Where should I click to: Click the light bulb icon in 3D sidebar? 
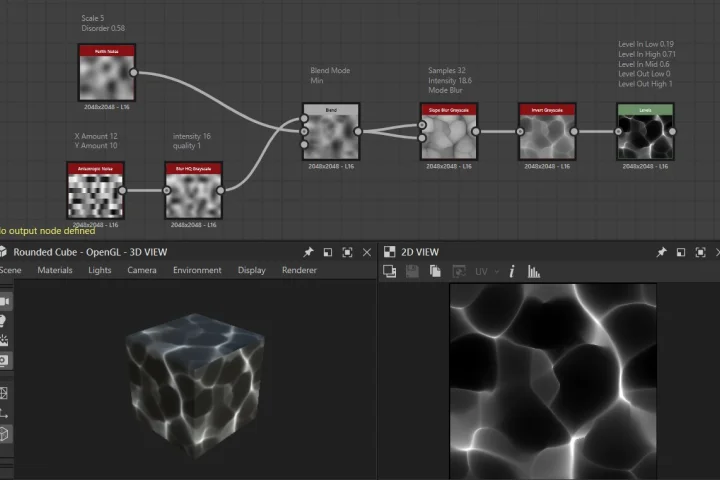click(x=3, y=321)
